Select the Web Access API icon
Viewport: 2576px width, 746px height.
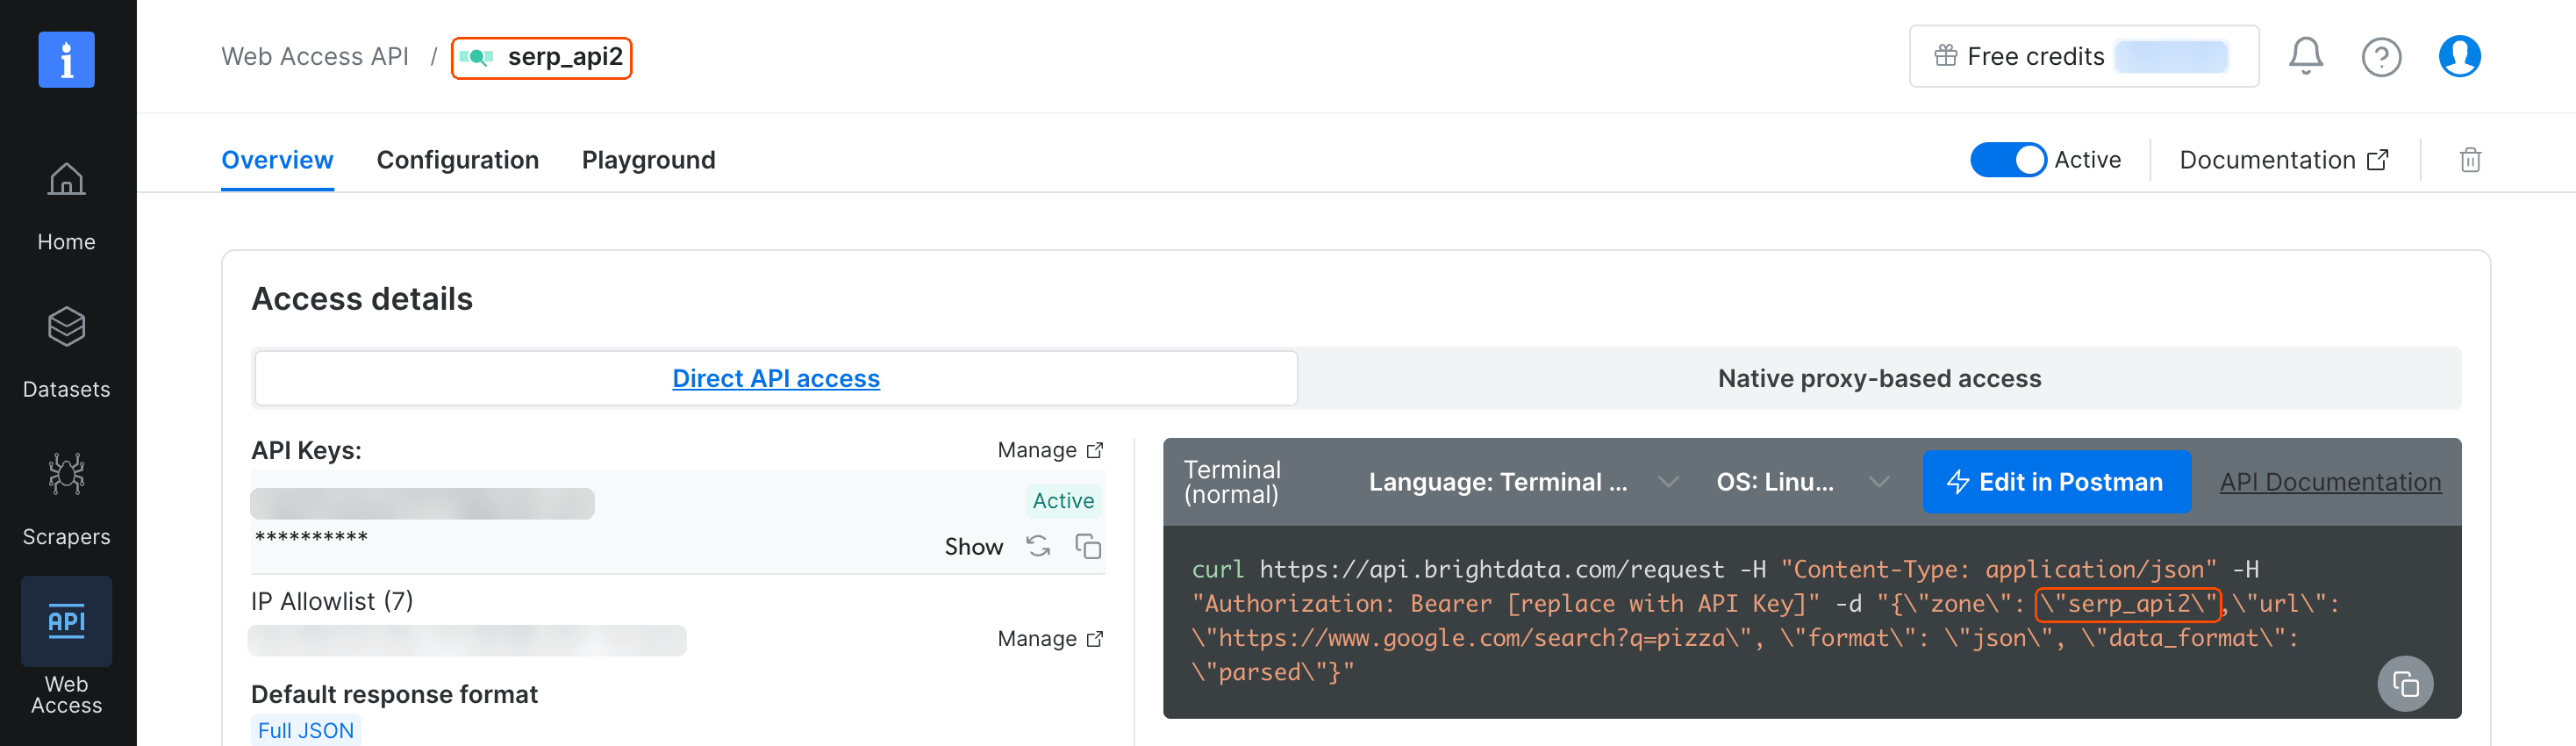pyautogui.click(x=66, y=621)
